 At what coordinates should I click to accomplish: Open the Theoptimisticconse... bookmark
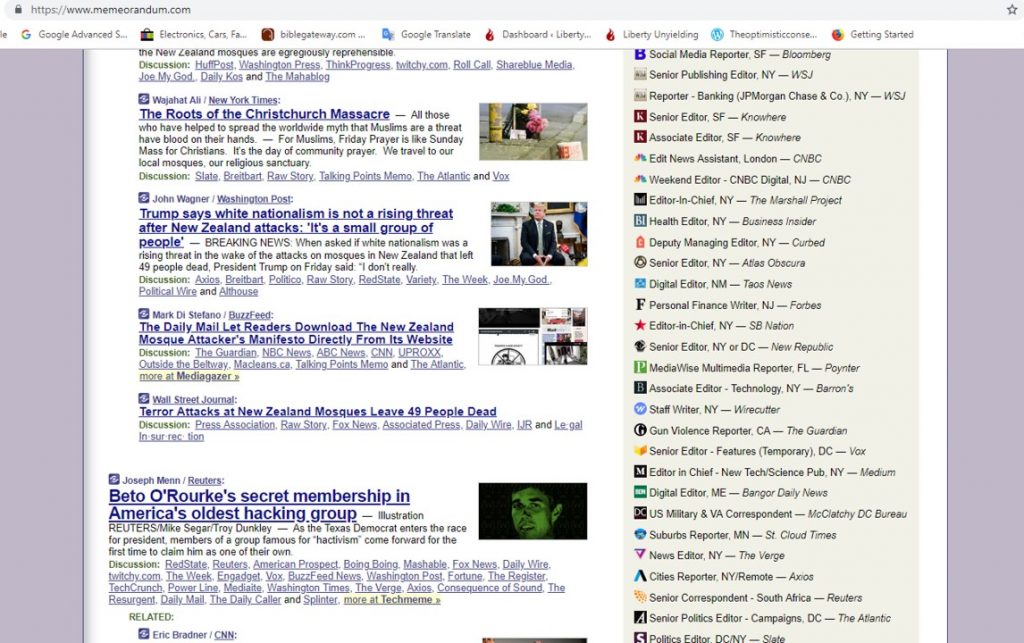(764, 35)
